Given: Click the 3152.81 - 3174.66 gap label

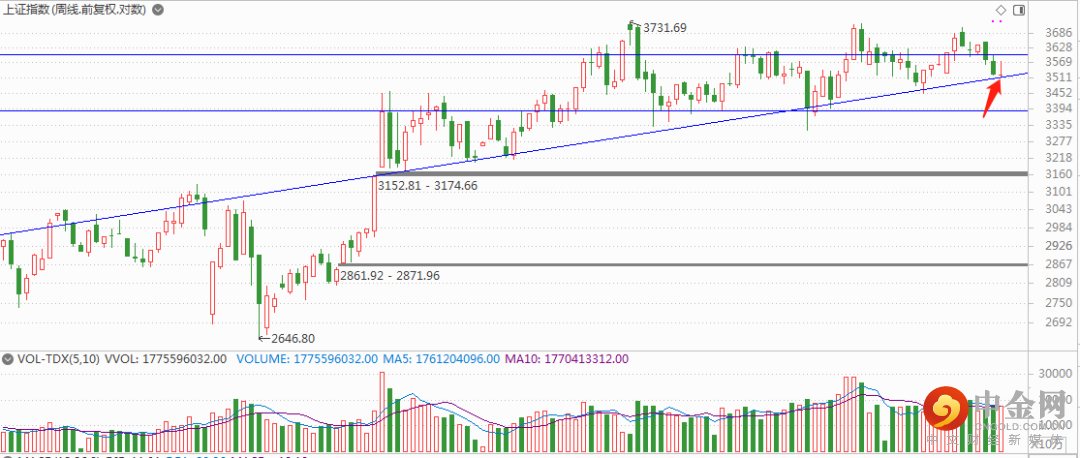Looking at the screenshot, I should (427, 185).
